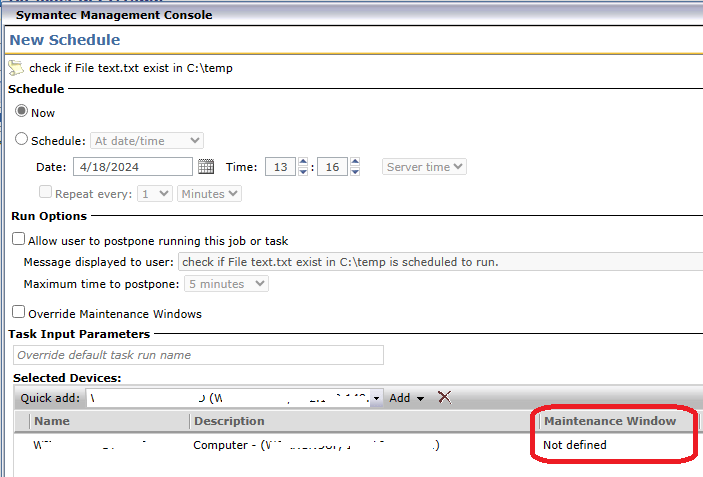Image resolution: width=703 pixels, height=477 pixels.
Task: Check Override Maintenance Windows
Action: pos(18,313)
